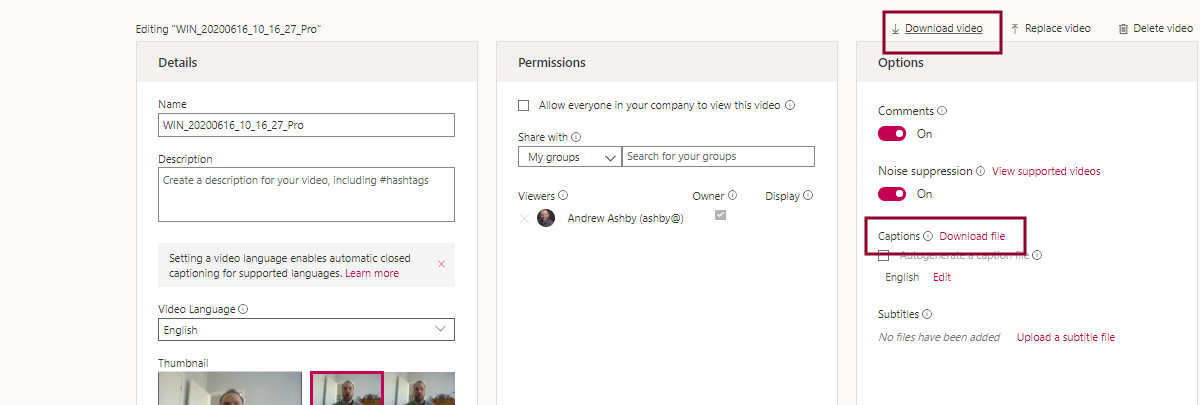Click the info icon beside Captions
Screen dimensions: 1200x405
click(x=928, y=237)
